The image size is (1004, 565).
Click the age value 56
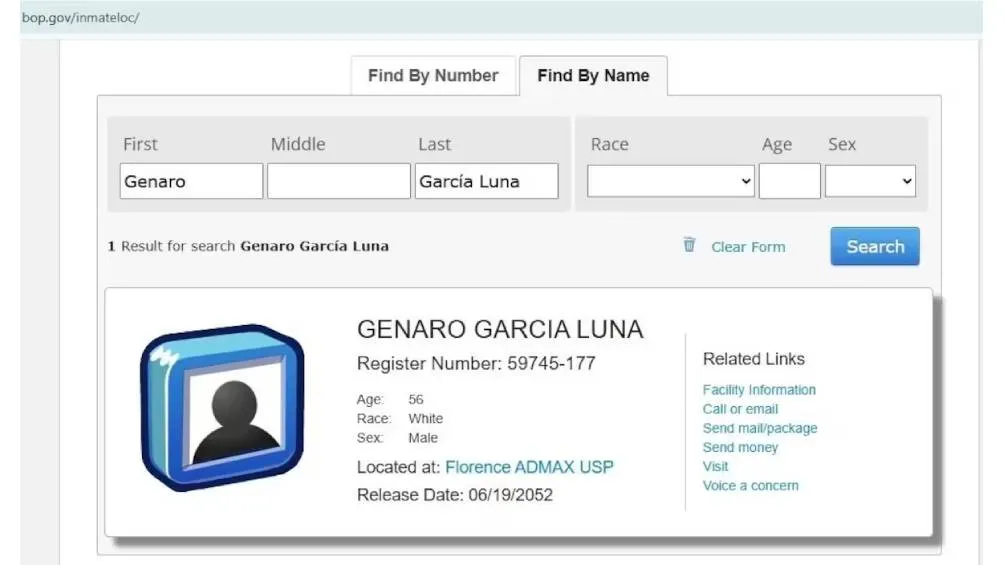[416, 399]
